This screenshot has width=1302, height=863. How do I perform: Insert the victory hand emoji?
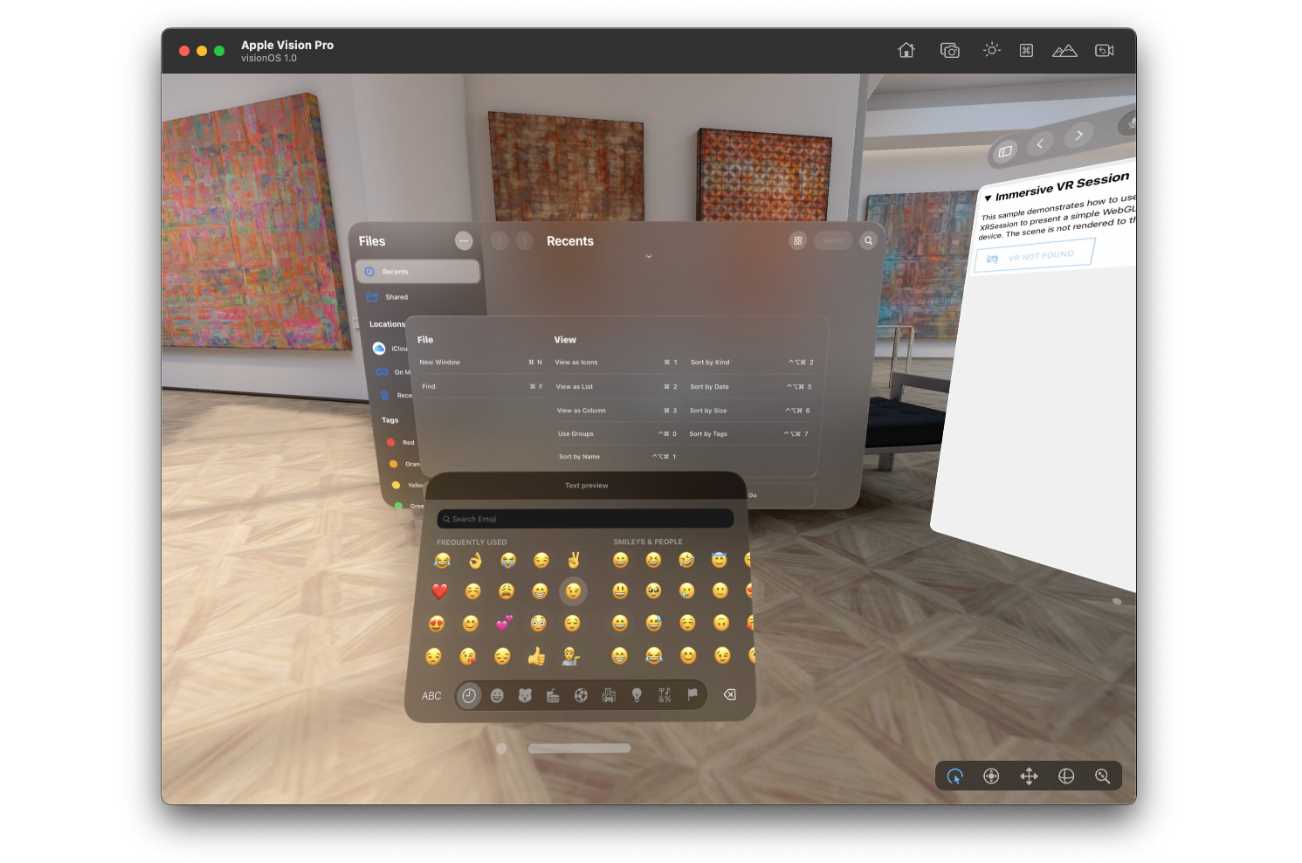pos(574,560)
